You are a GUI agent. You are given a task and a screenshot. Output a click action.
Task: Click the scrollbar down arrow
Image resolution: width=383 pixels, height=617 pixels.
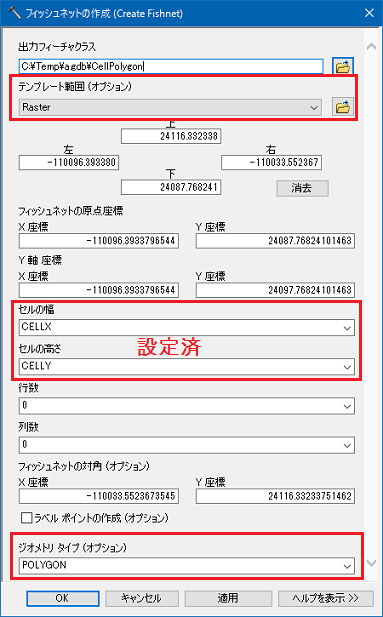click(x=371, y=563)
